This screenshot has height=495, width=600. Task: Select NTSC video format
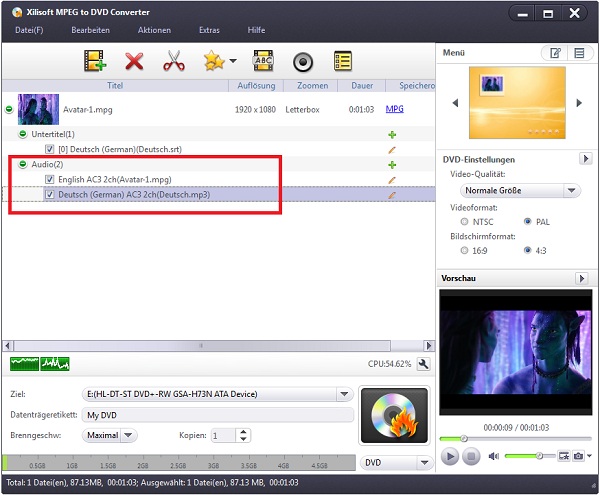pos(464,221)
